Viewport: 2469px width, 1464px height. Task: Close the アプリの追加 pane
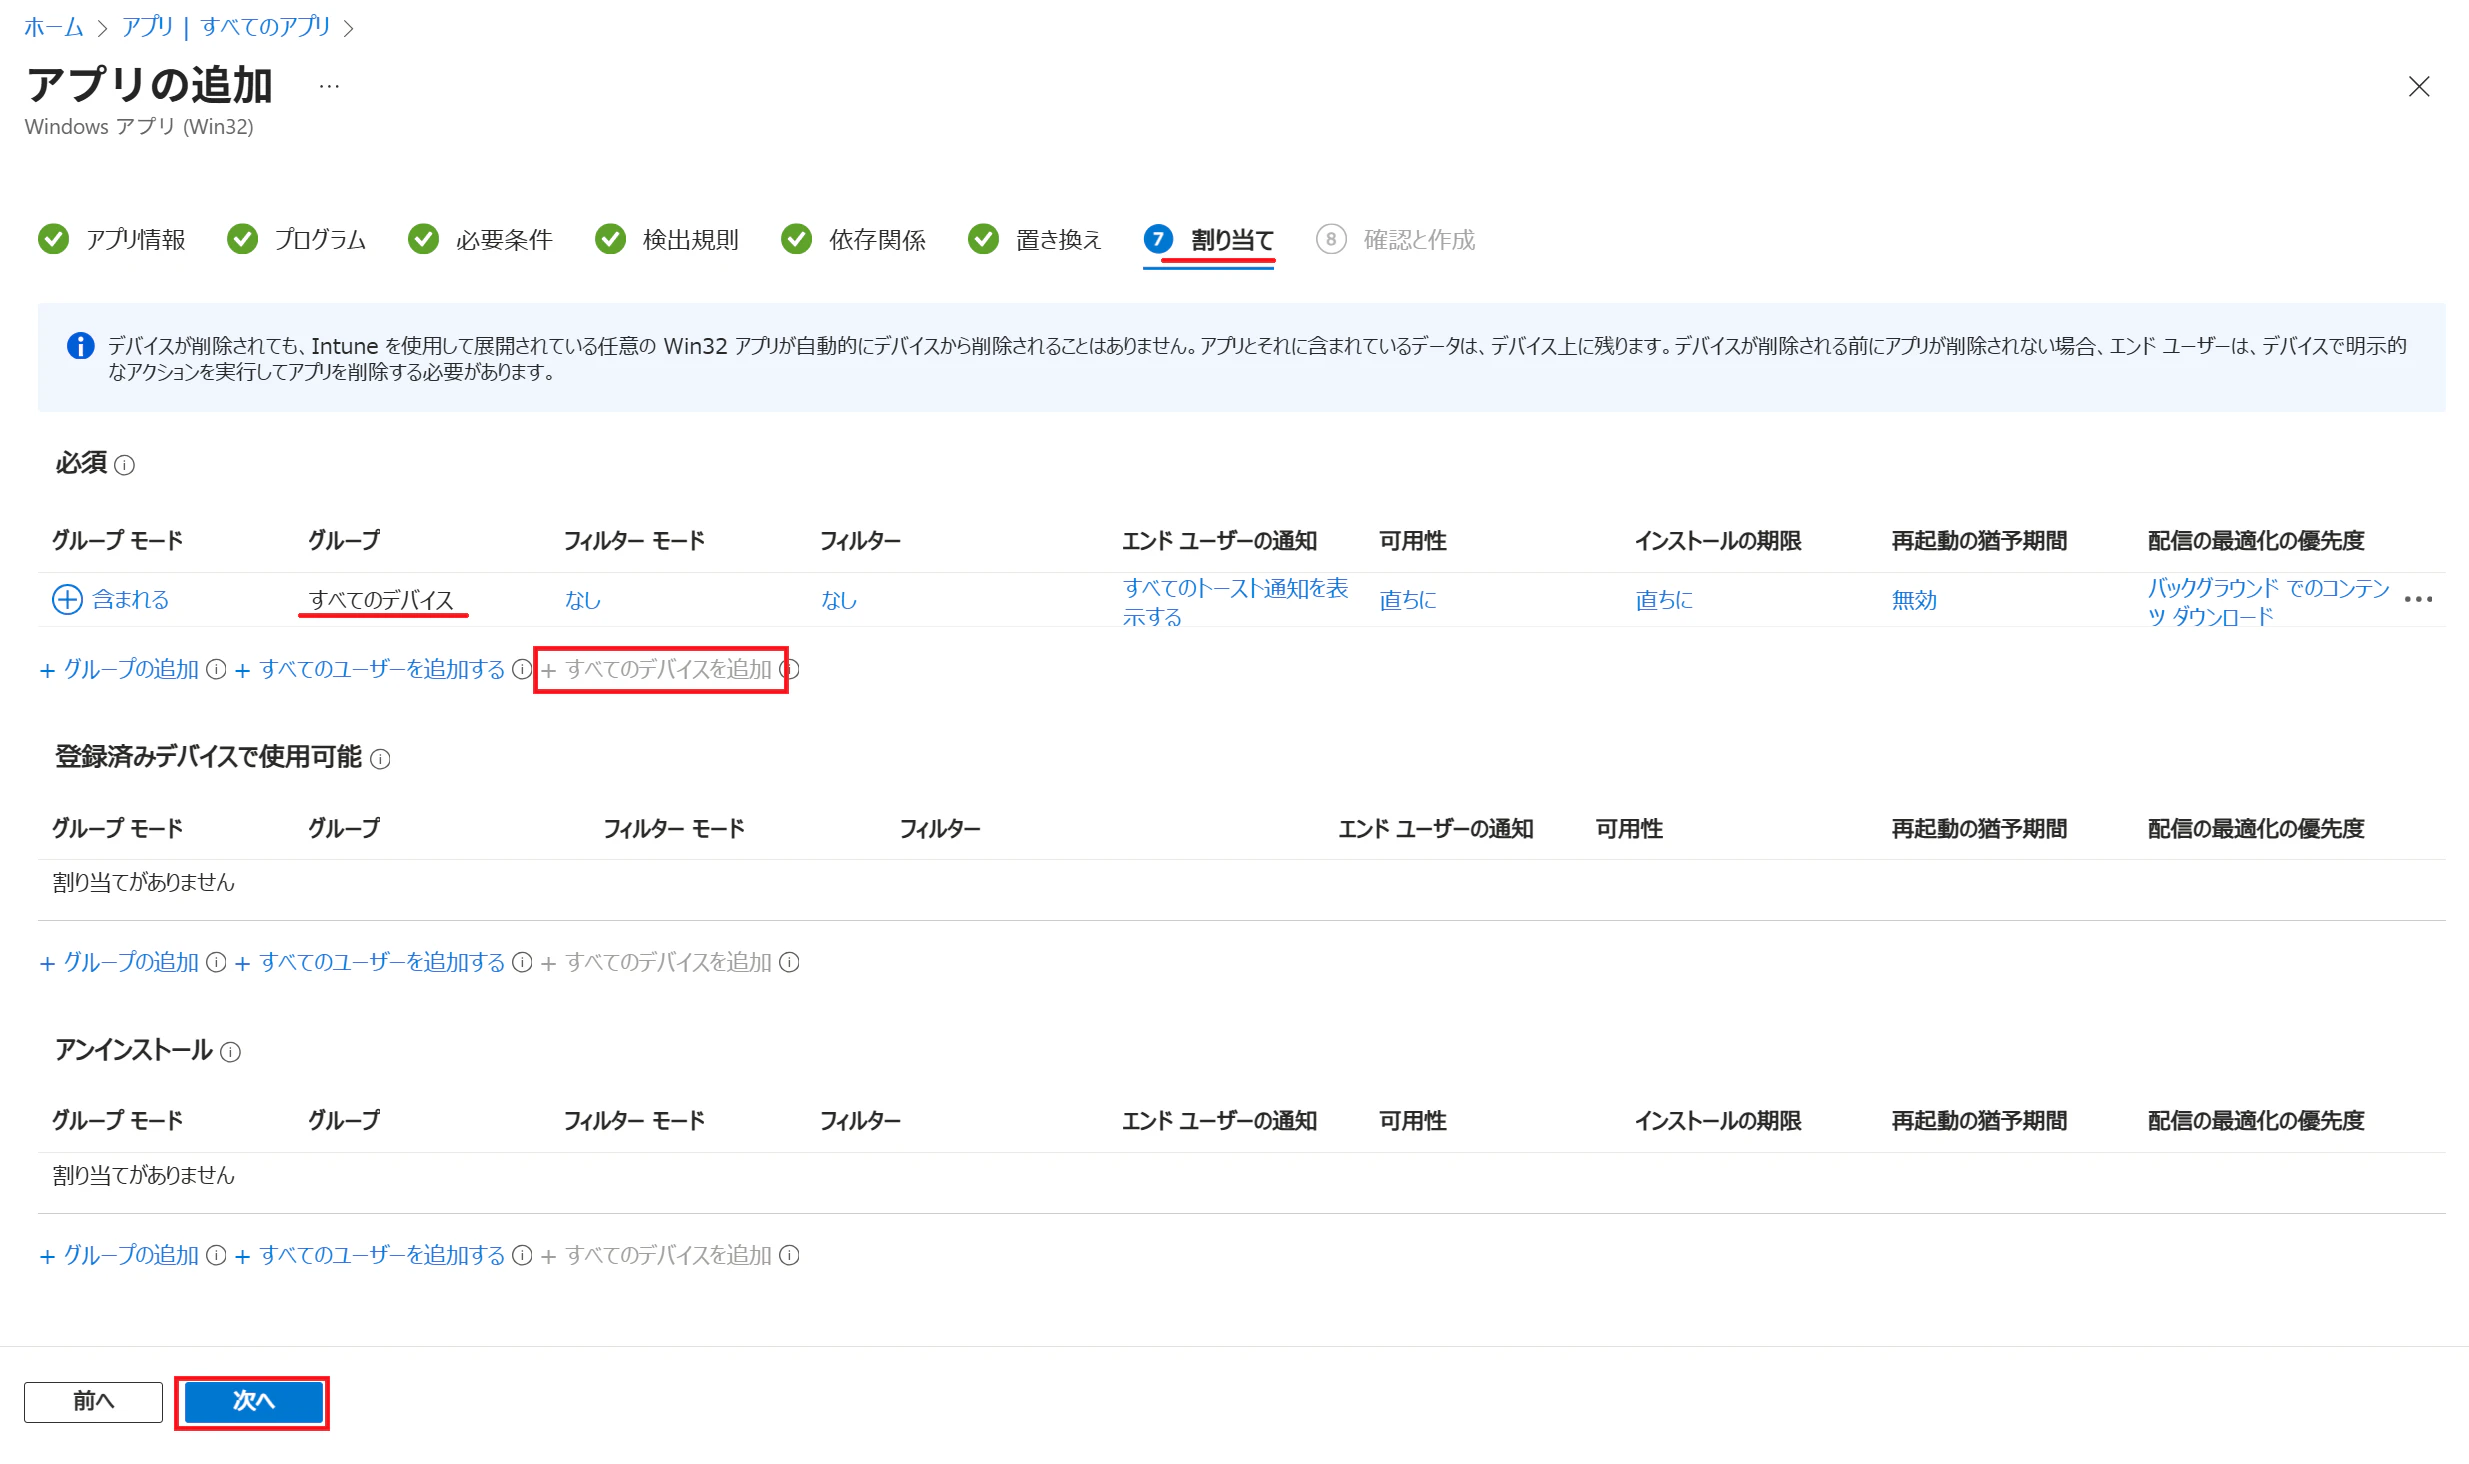[2419, 87]
